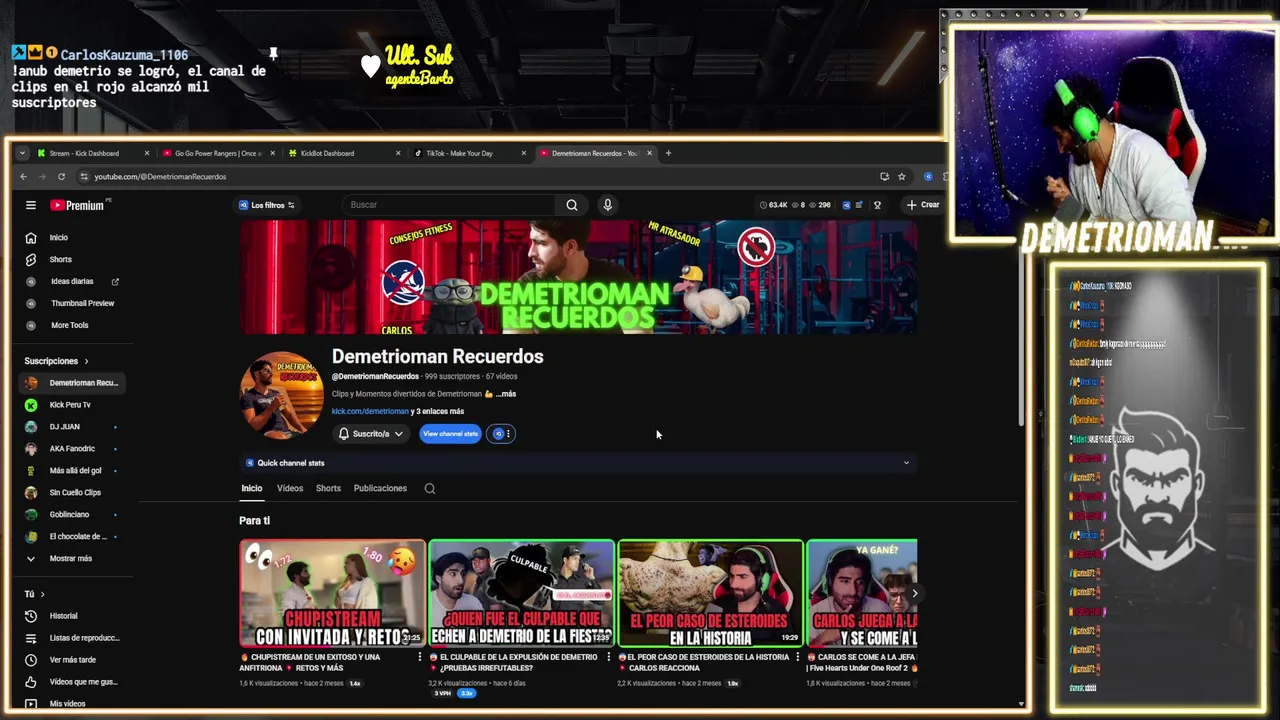Screen dimensions: 1280x720
Task: Open the new browser tab plus button
Action: click(x=669, y=153)
